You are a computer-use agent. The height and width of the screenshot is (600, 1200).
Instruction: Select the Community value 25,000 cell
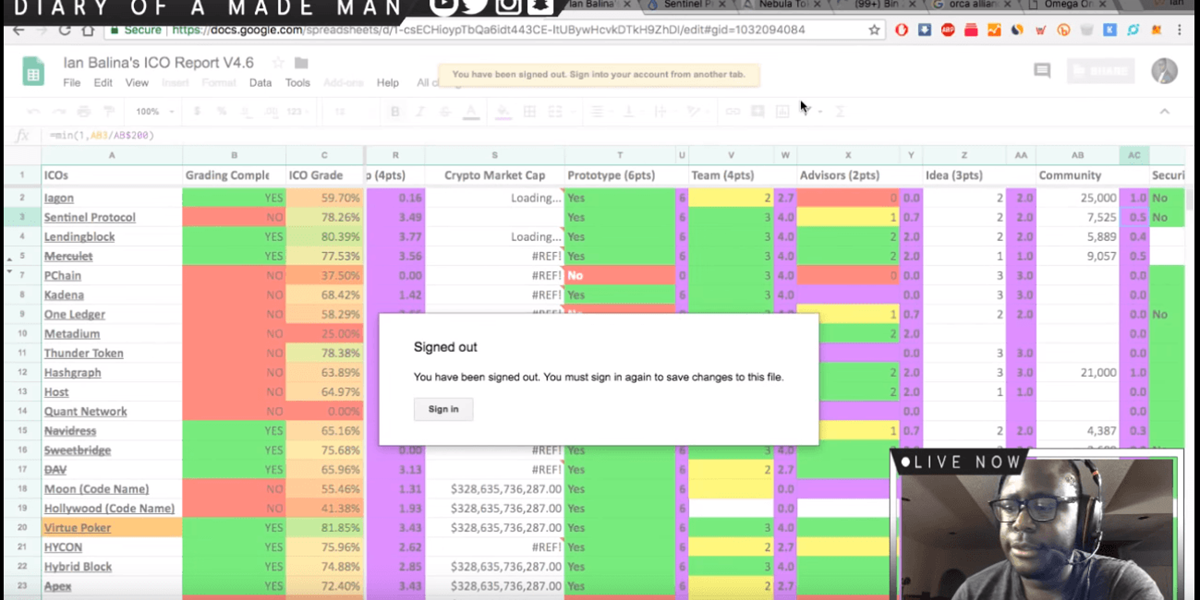coord(1078,198)
